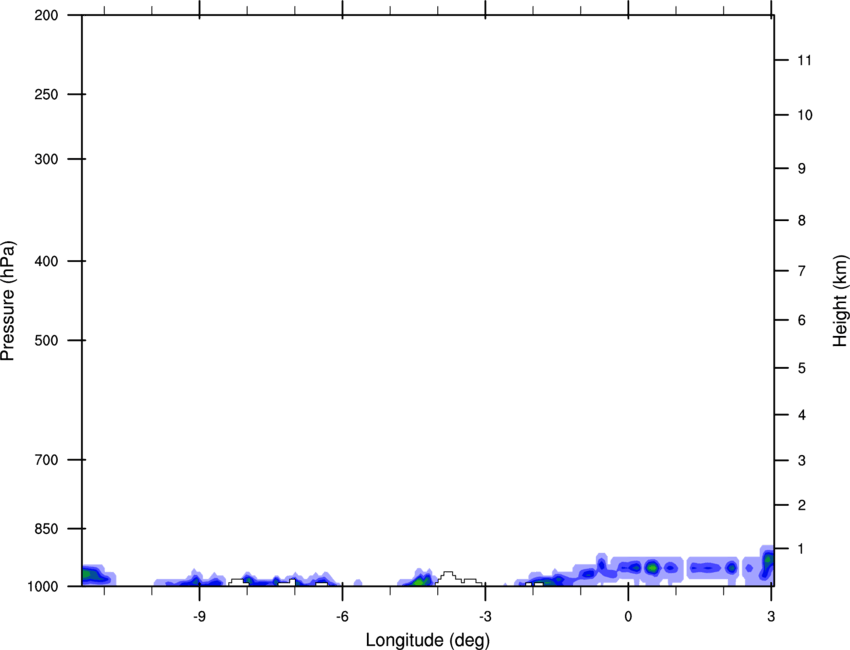Click the white terrain outline near -4 longitude
The image size is (850, 650).
458,578
